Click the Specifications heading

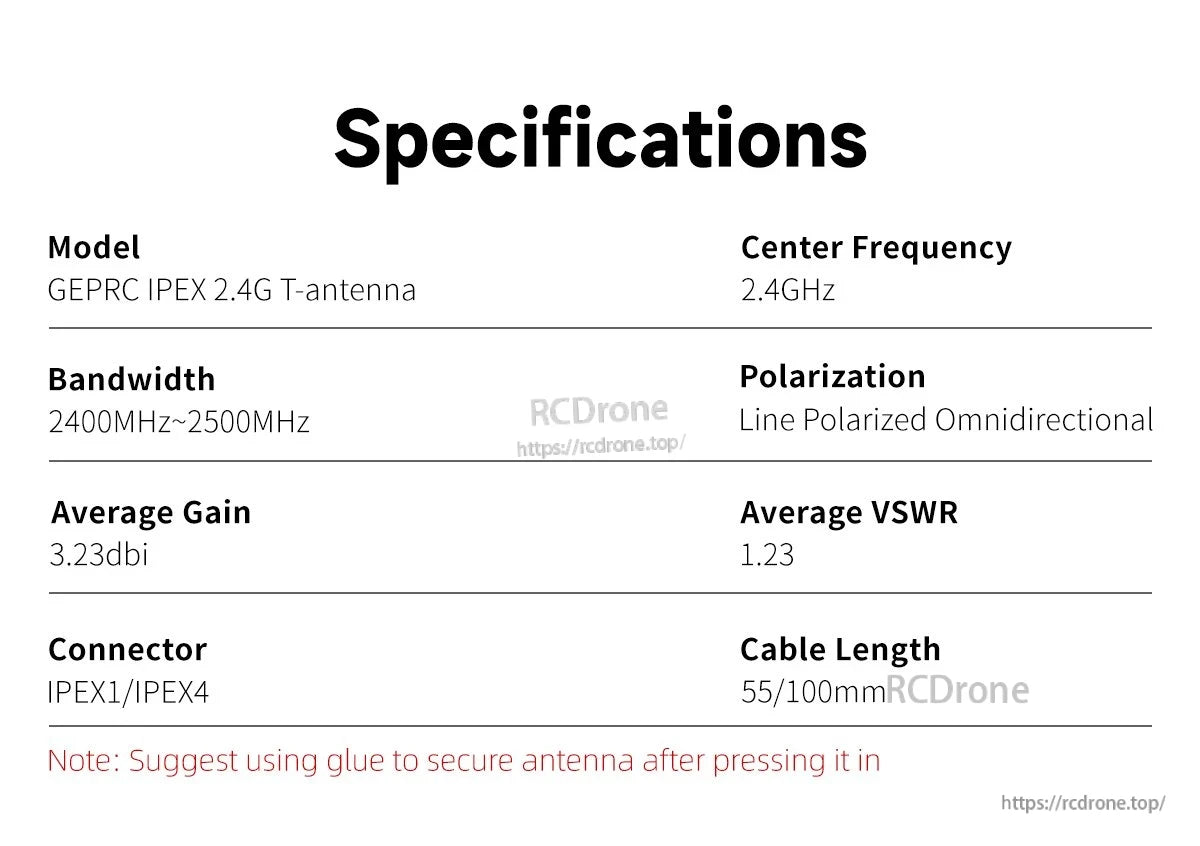600,138
